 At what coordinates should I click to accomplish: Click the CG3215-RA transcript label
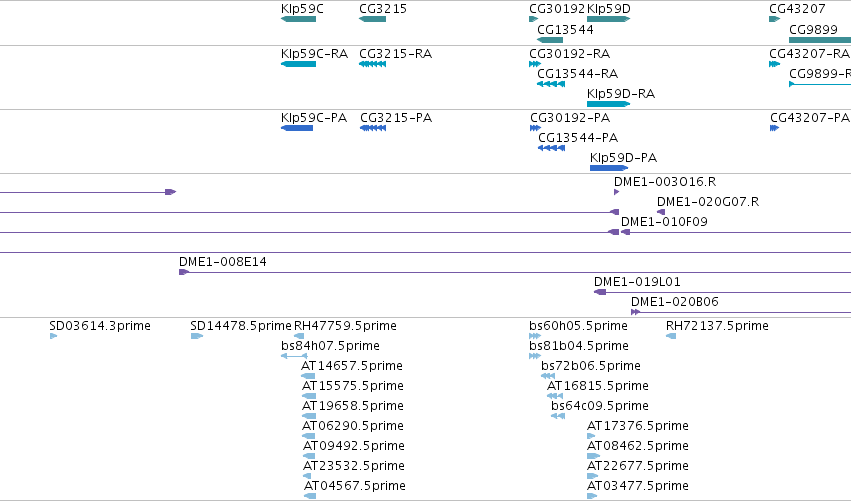point(396,54)
